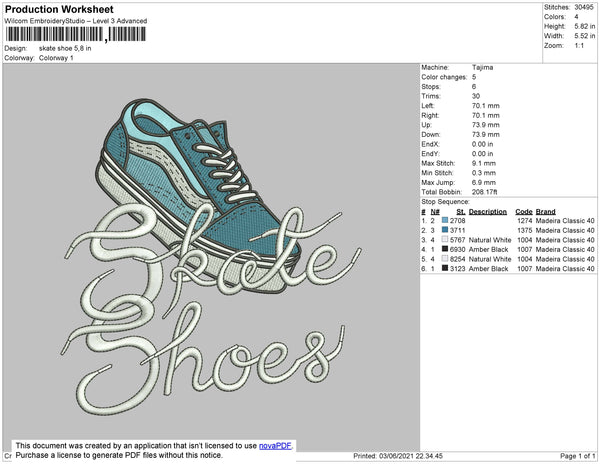
Task: Click the Trims value 30
Action: pos(476,96)
